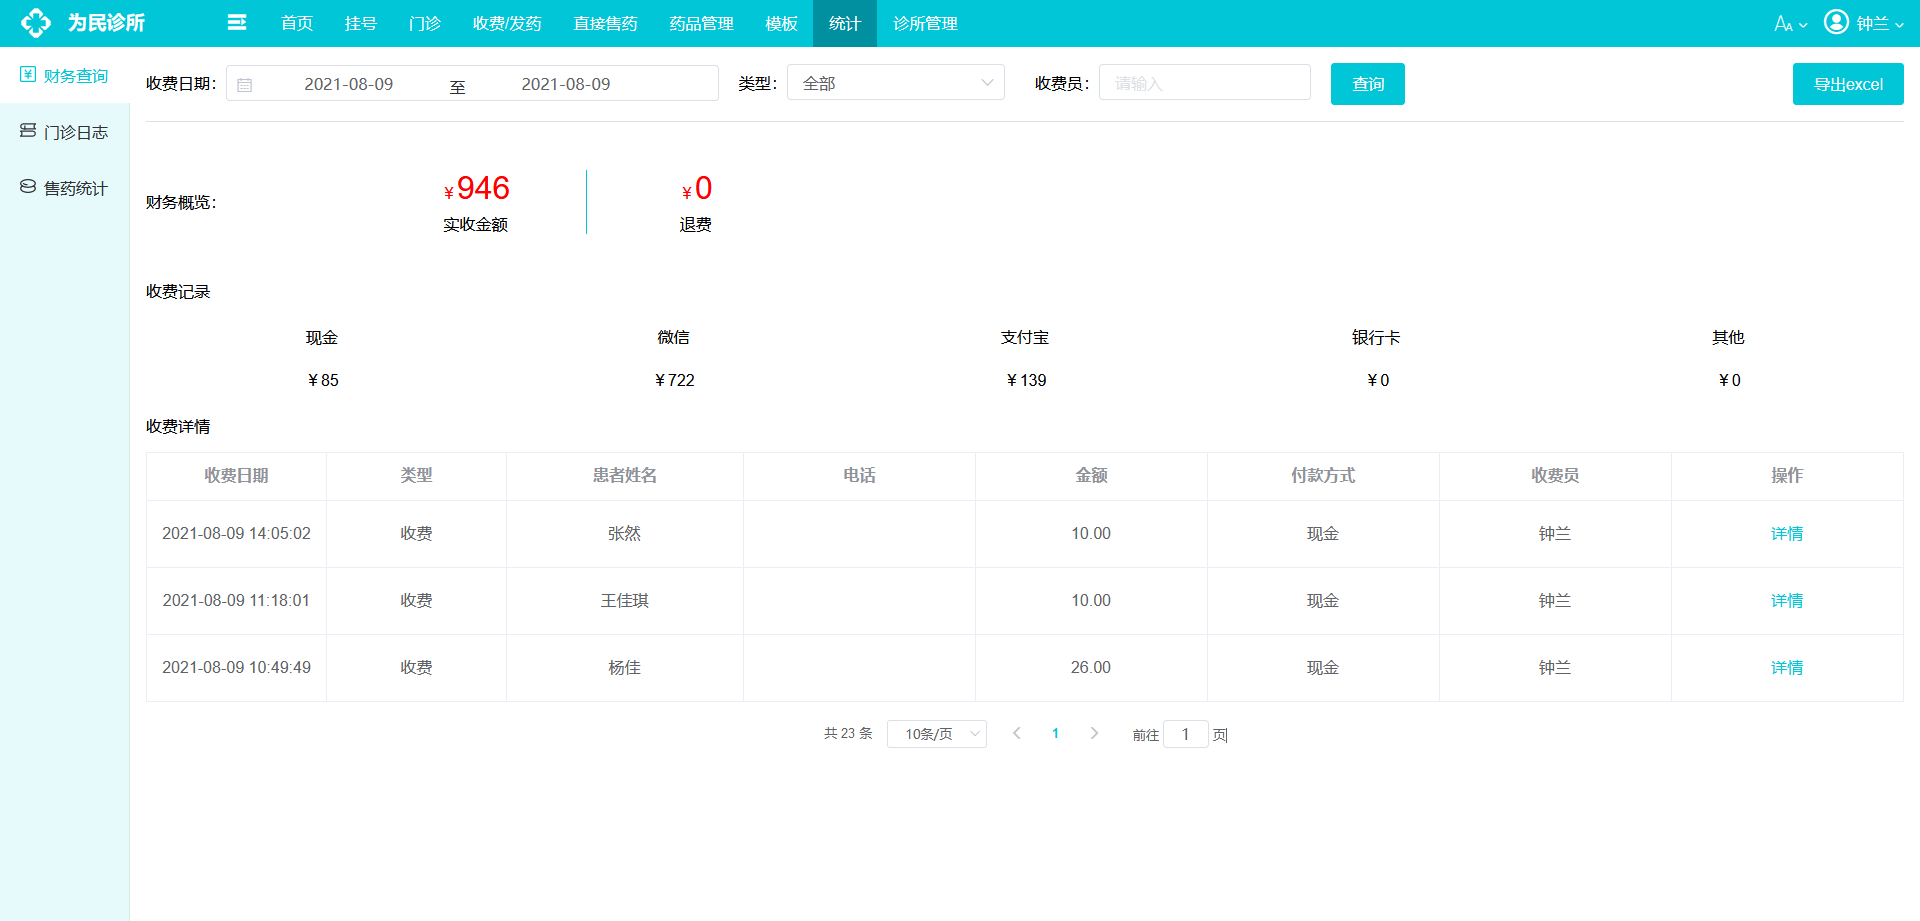1920x921 pixels.
Task: Click the next page arrow
Action: [x=1094, y=733]
